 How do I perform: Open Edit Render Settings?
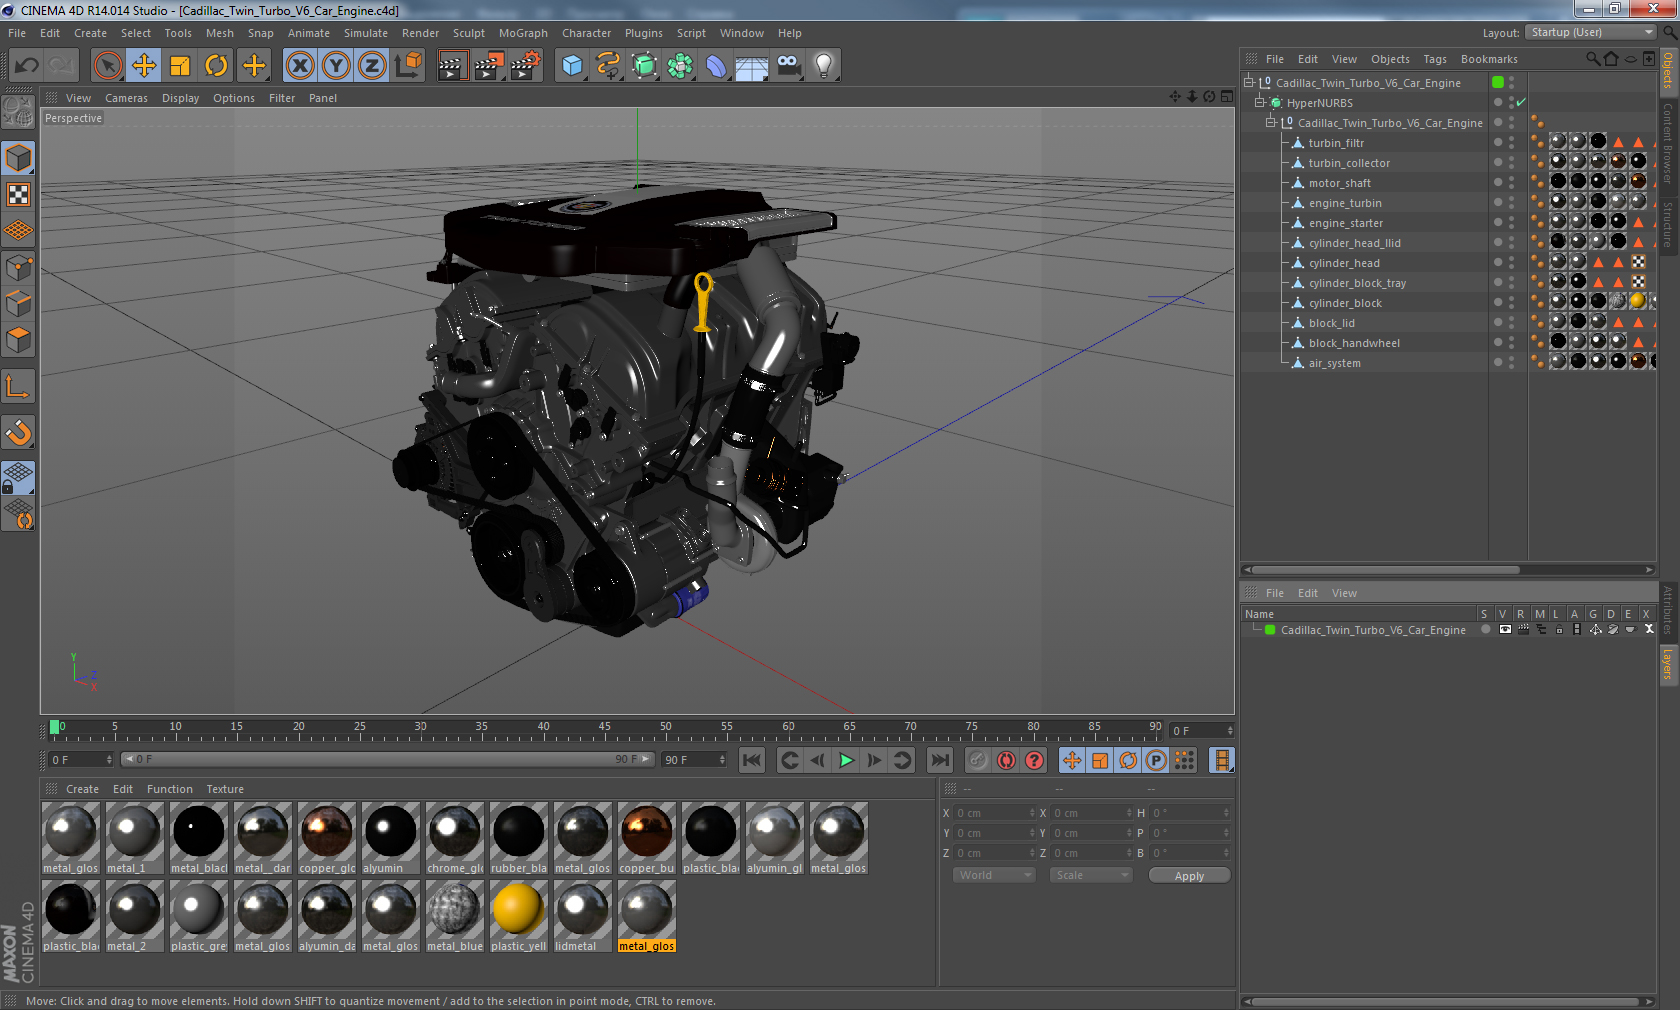click(526, 66)
